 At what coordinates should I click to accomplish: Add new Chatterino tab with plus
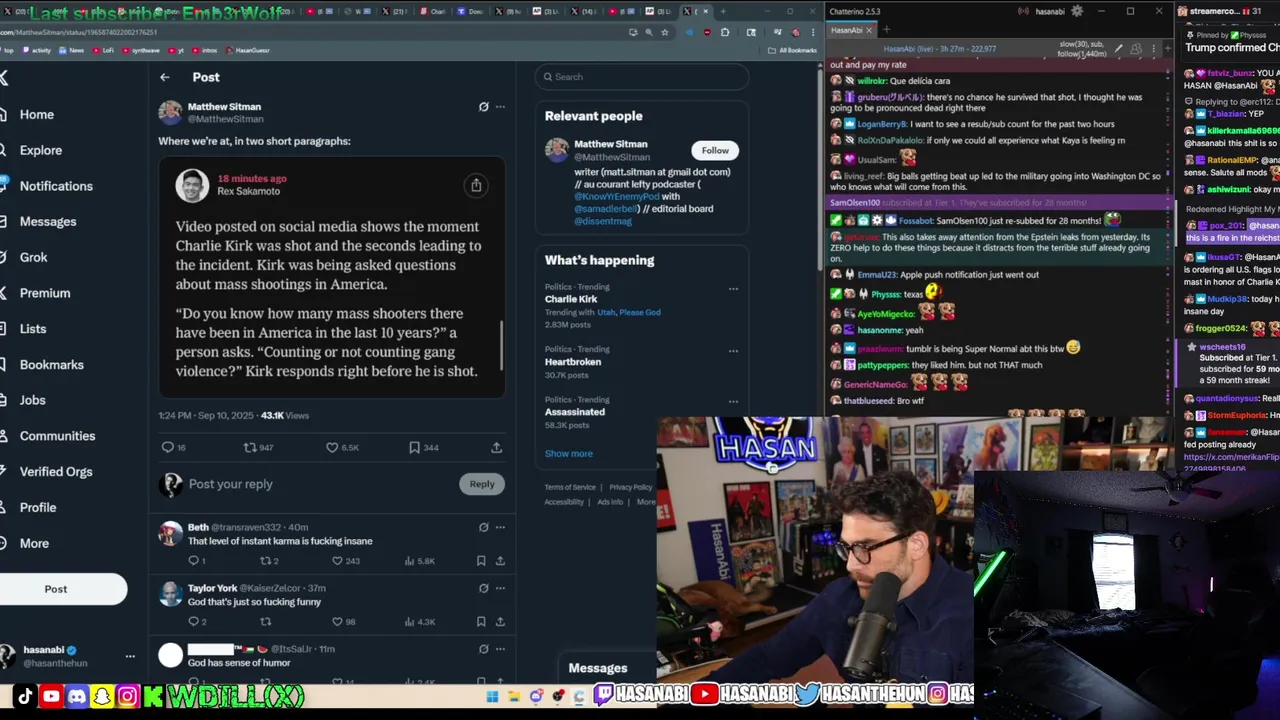886,30
